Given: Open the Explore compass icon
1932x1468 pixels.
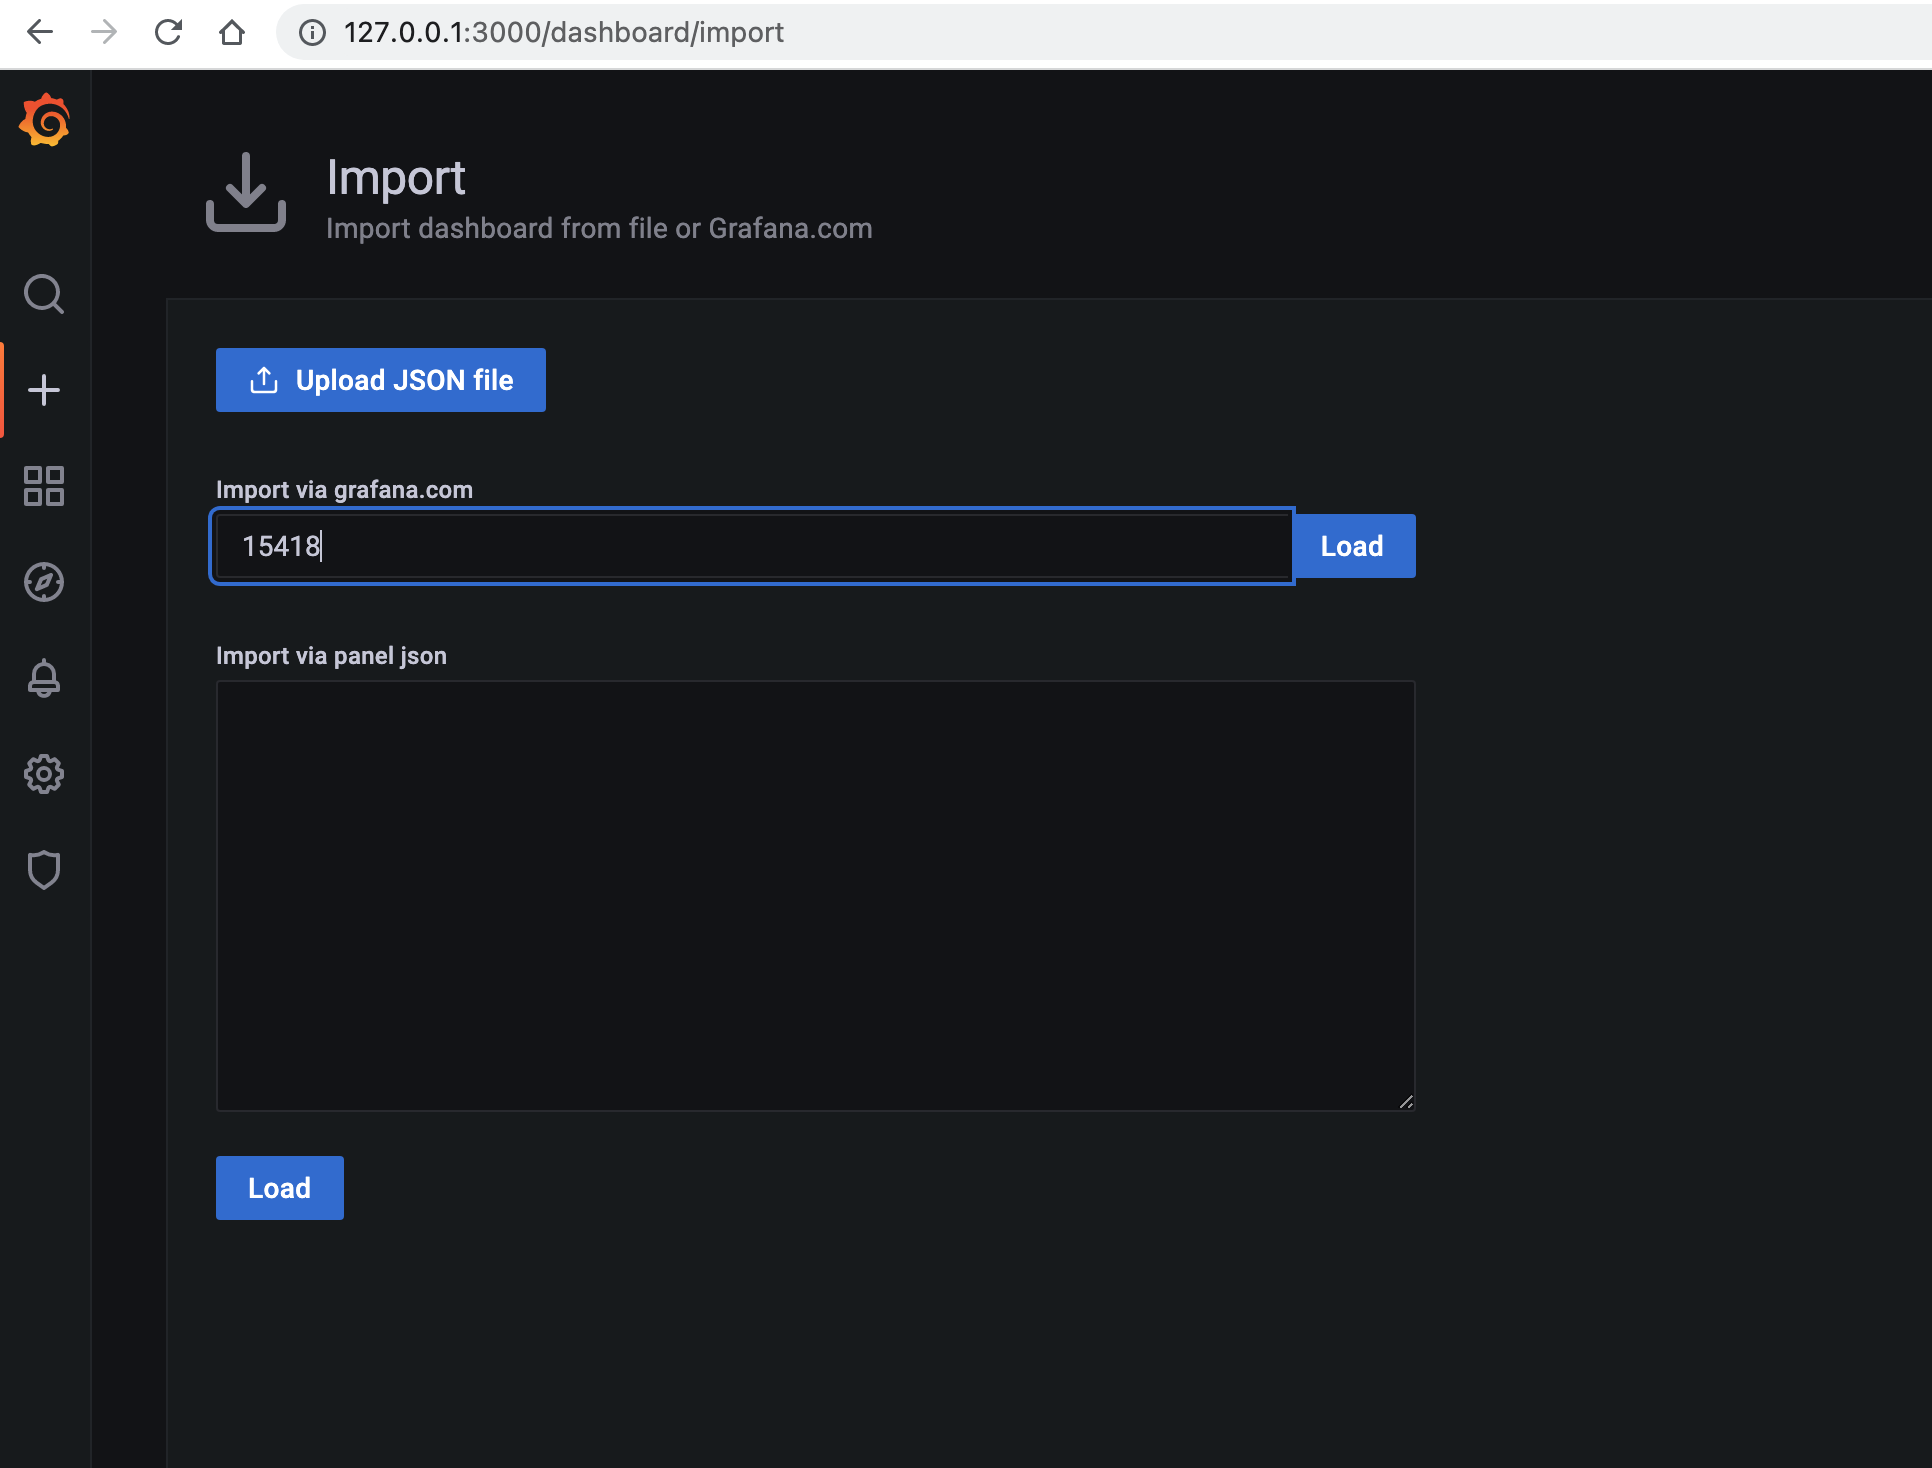Looking at the screenshot, I should [43, 582].
